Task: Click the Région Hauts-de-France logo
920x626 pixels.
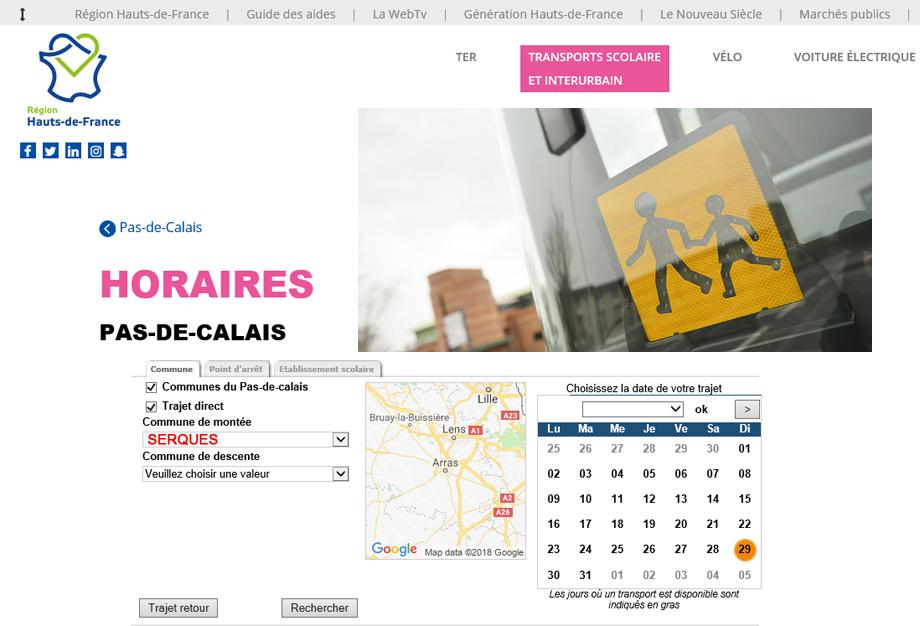Action: point(73,80)
